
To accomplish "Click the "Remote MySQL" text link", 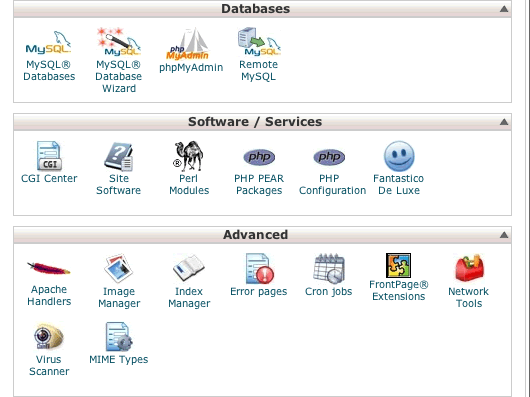I will point(259,70).
